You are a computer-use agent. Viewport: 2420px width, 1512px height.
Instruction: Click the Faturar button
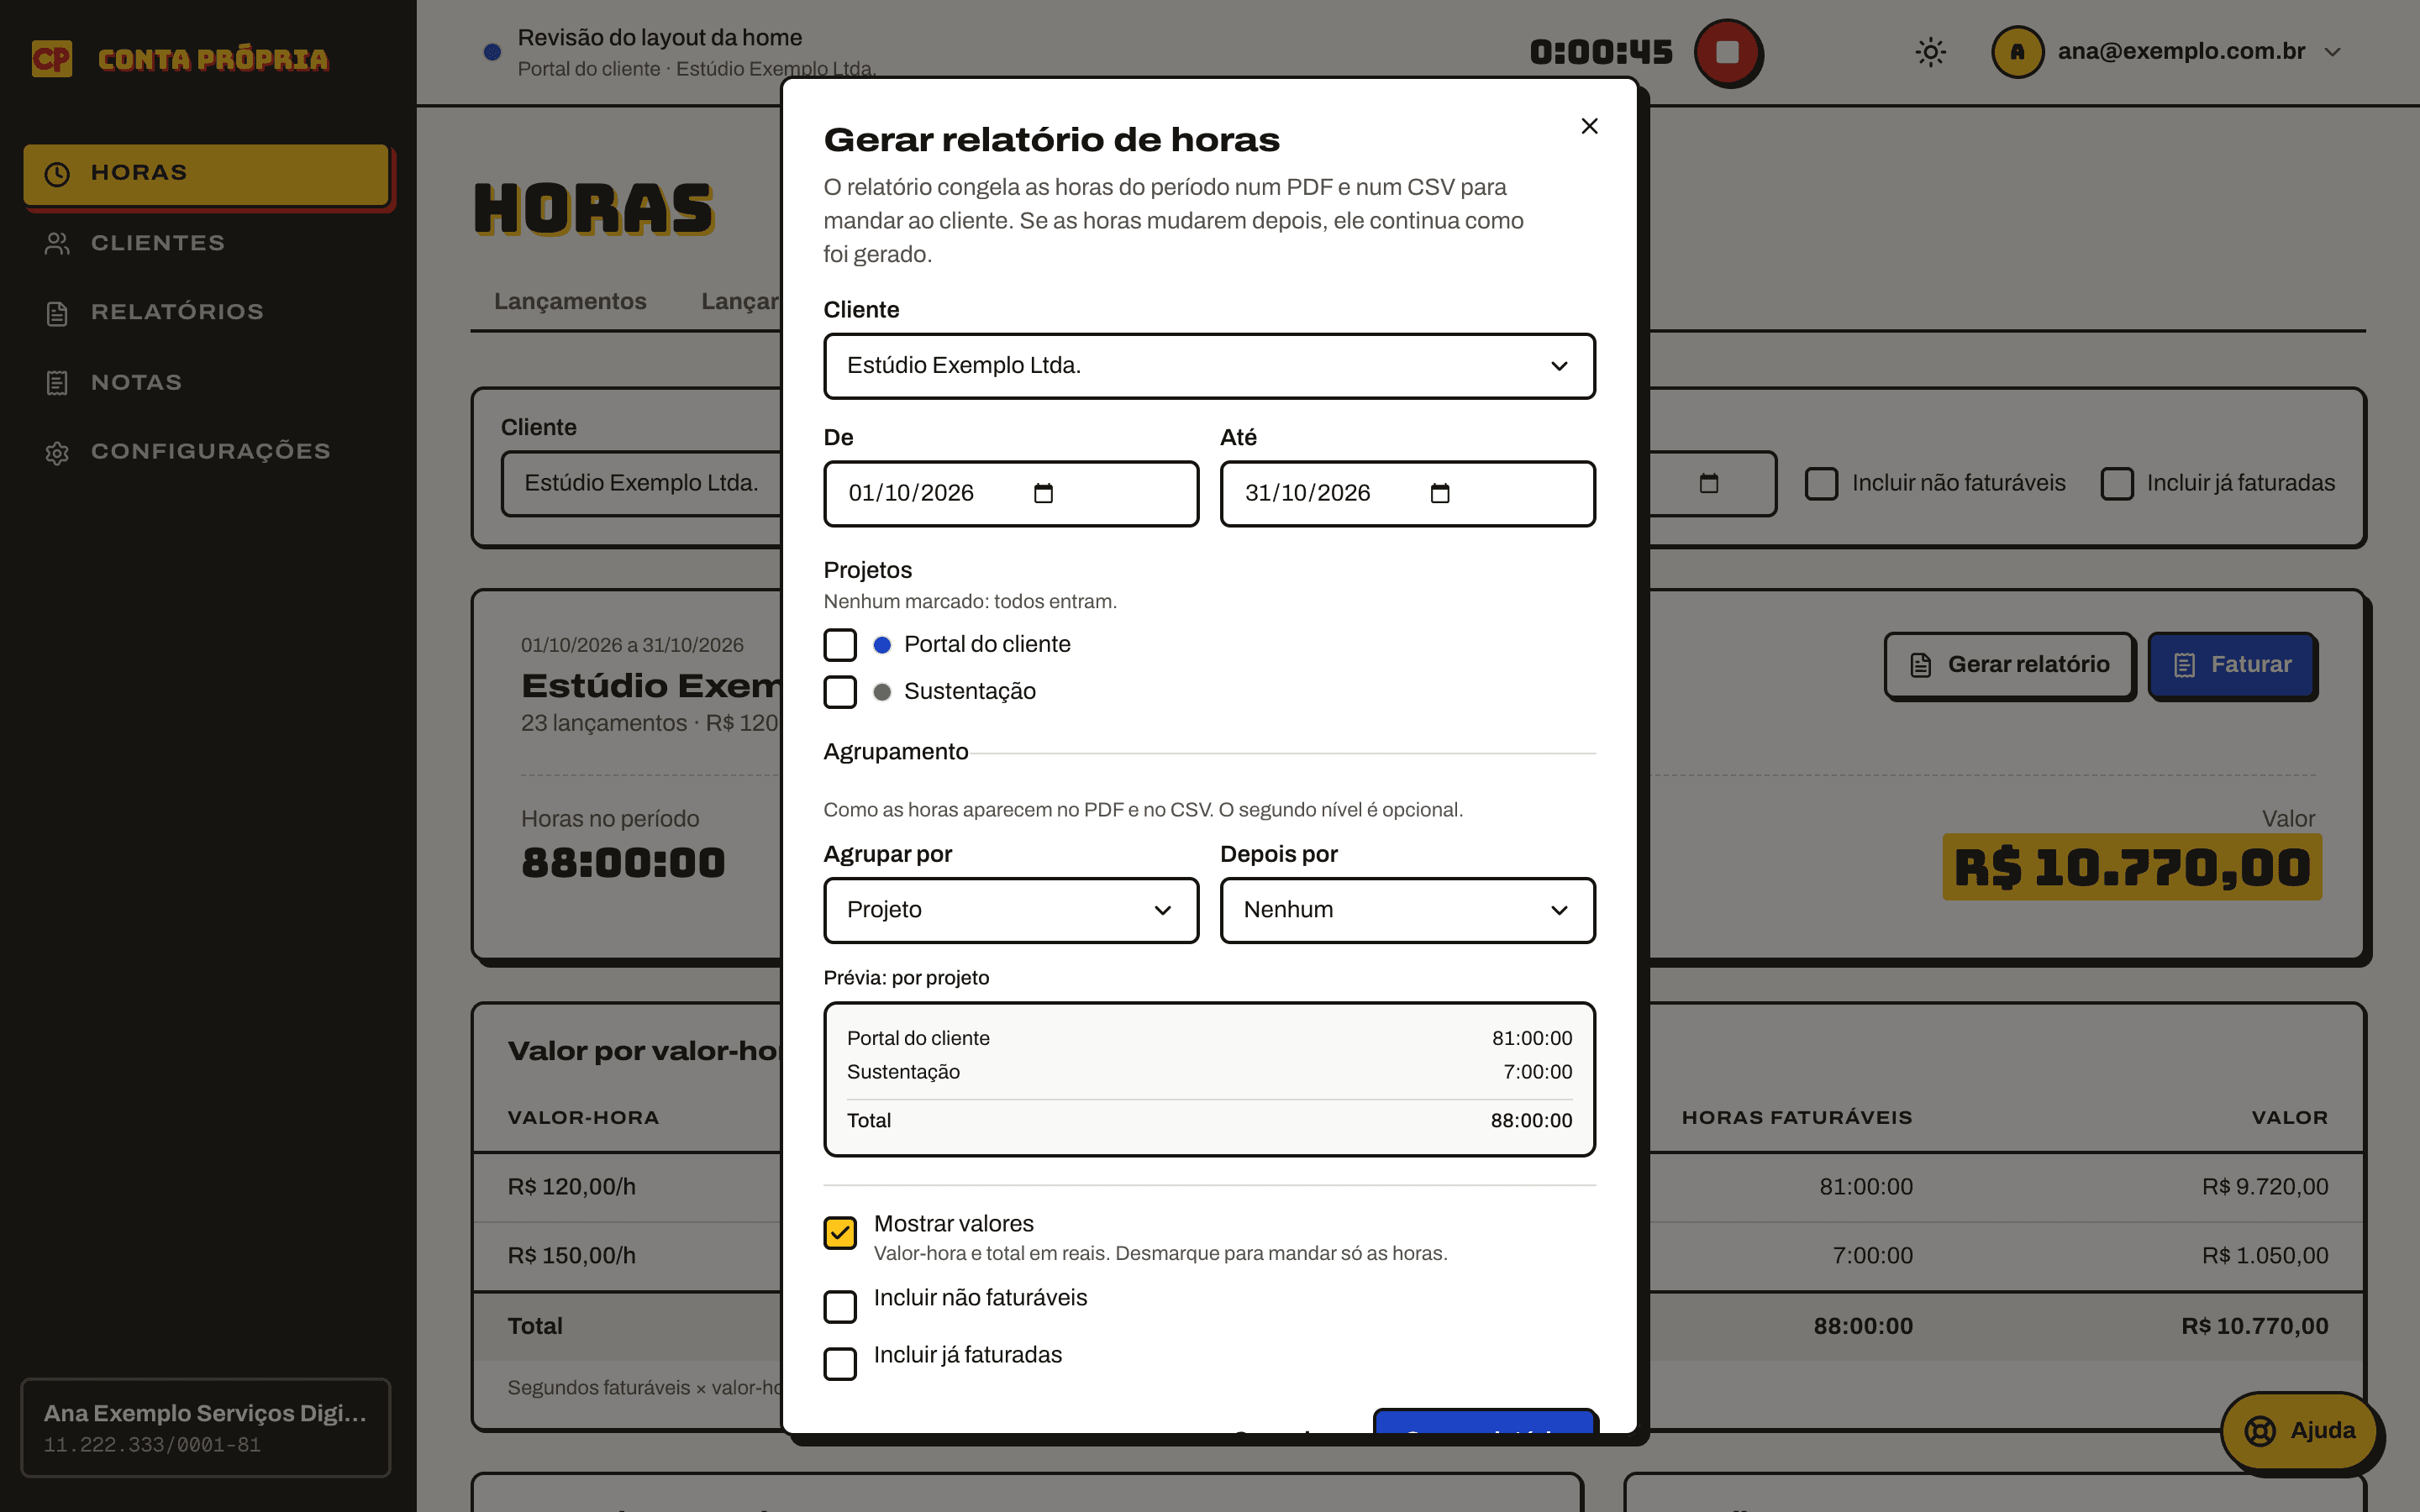[2231, 665]
